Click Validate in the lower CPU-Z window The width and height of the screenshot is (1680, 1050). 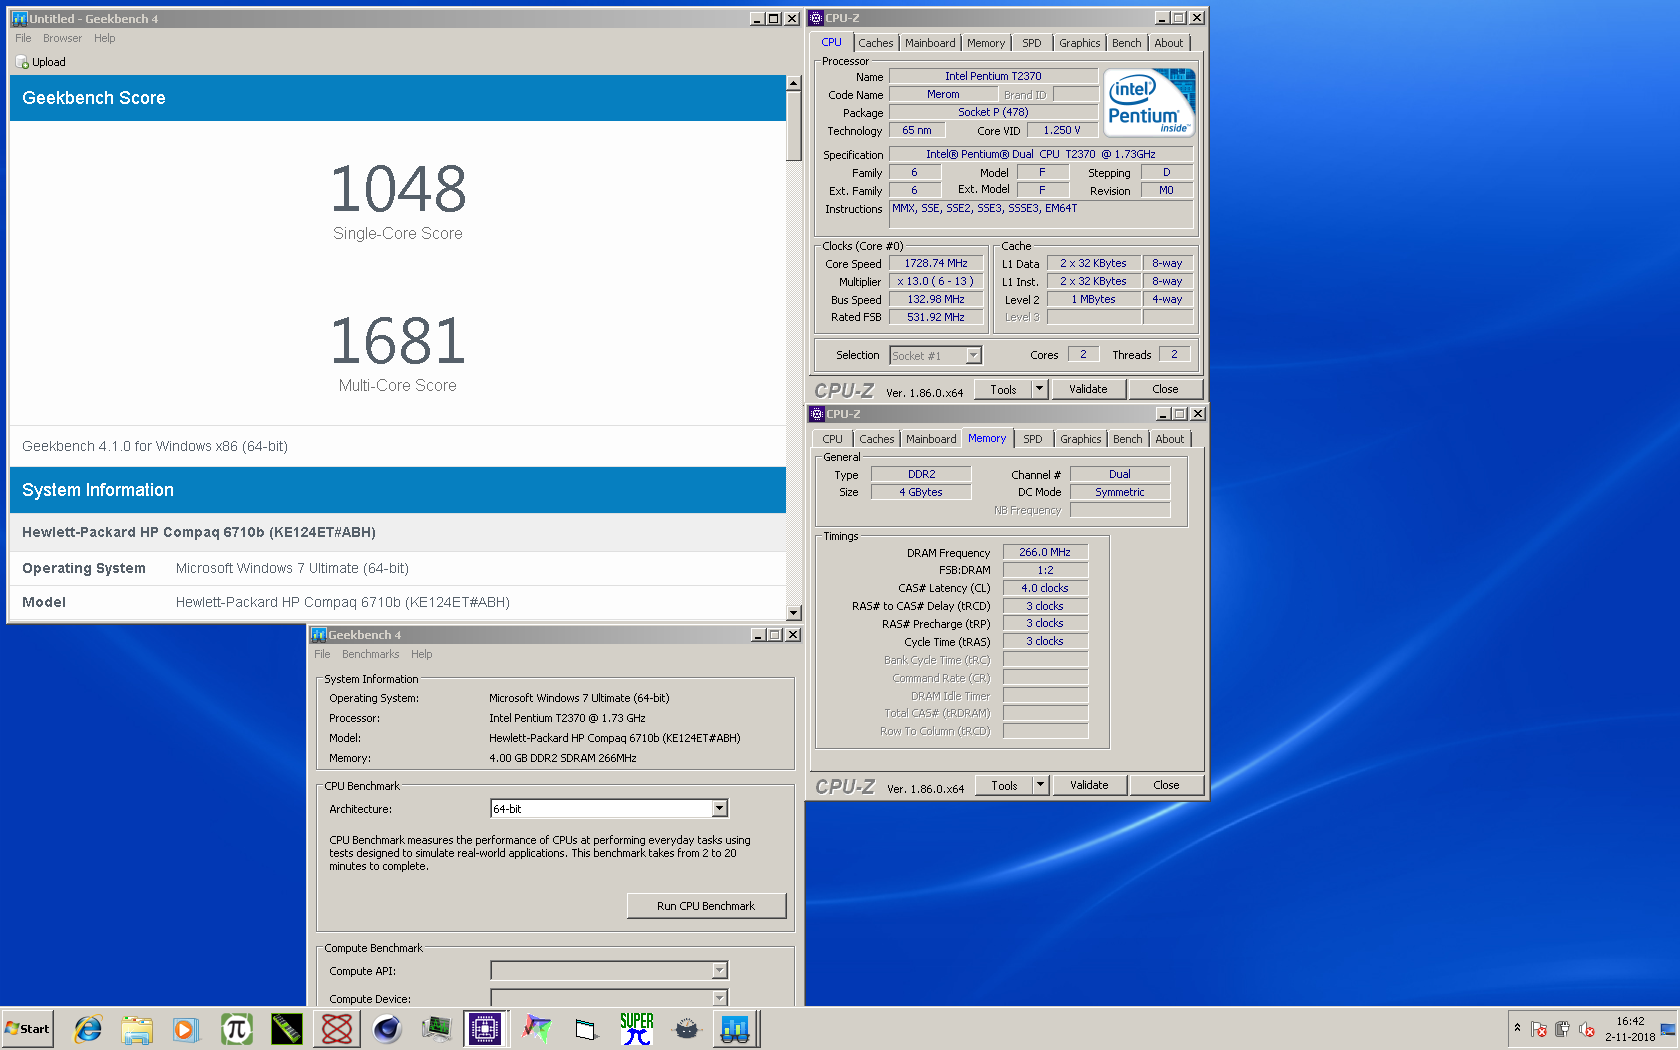[x=1089, y=785]
